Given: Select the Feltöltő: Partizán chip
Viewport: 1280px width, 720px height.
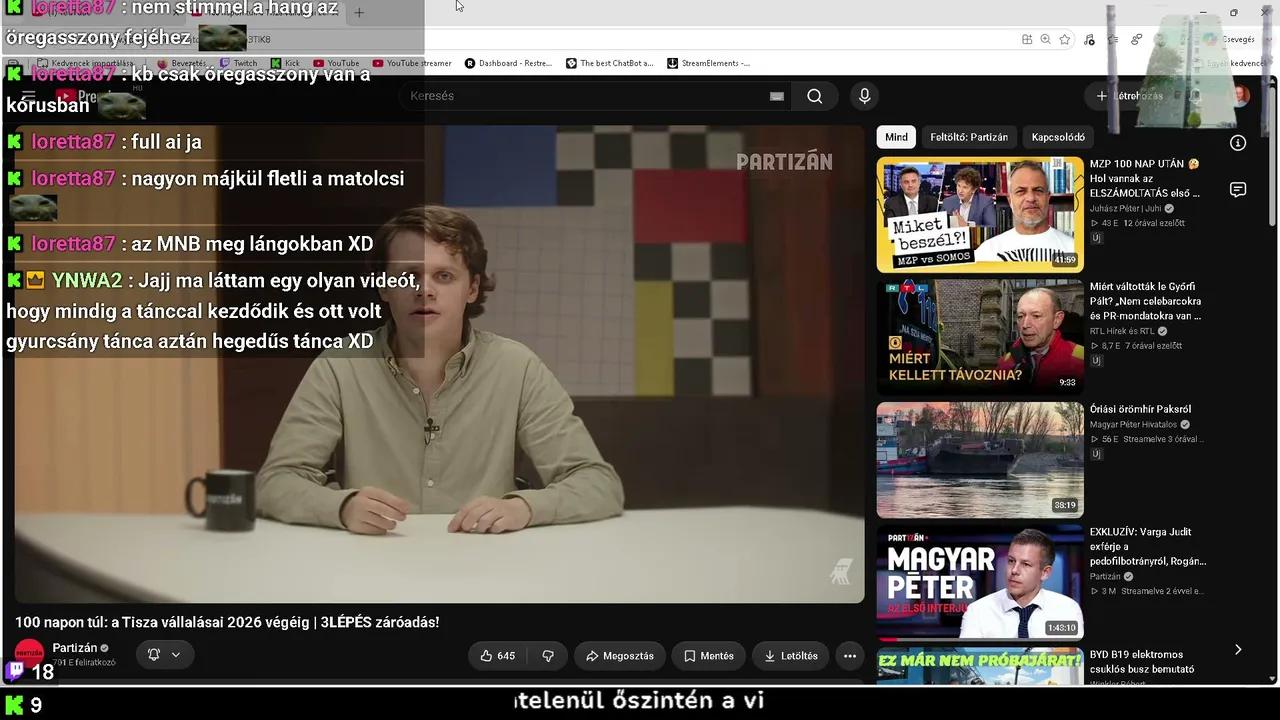Looking at the screenshot, I should 969,137.
